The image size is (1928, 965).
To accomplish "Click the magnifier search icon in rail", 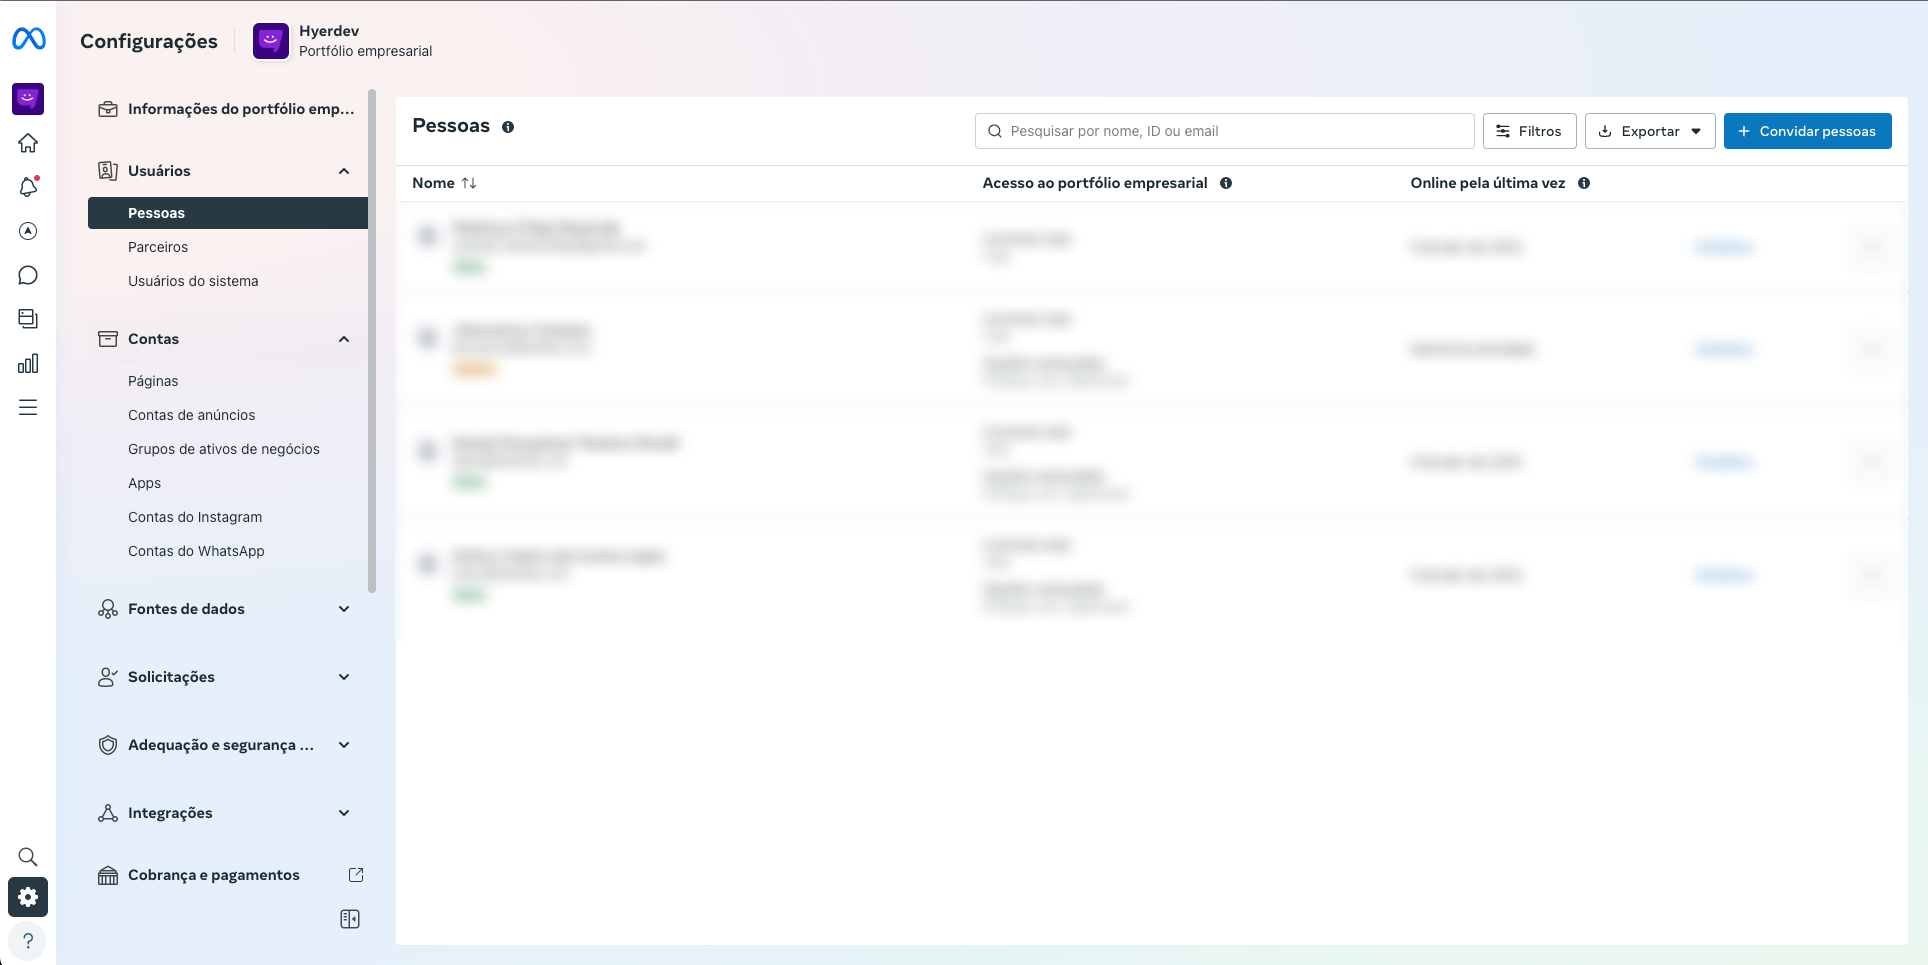I will pyautogui.click(x=28, y=857).
